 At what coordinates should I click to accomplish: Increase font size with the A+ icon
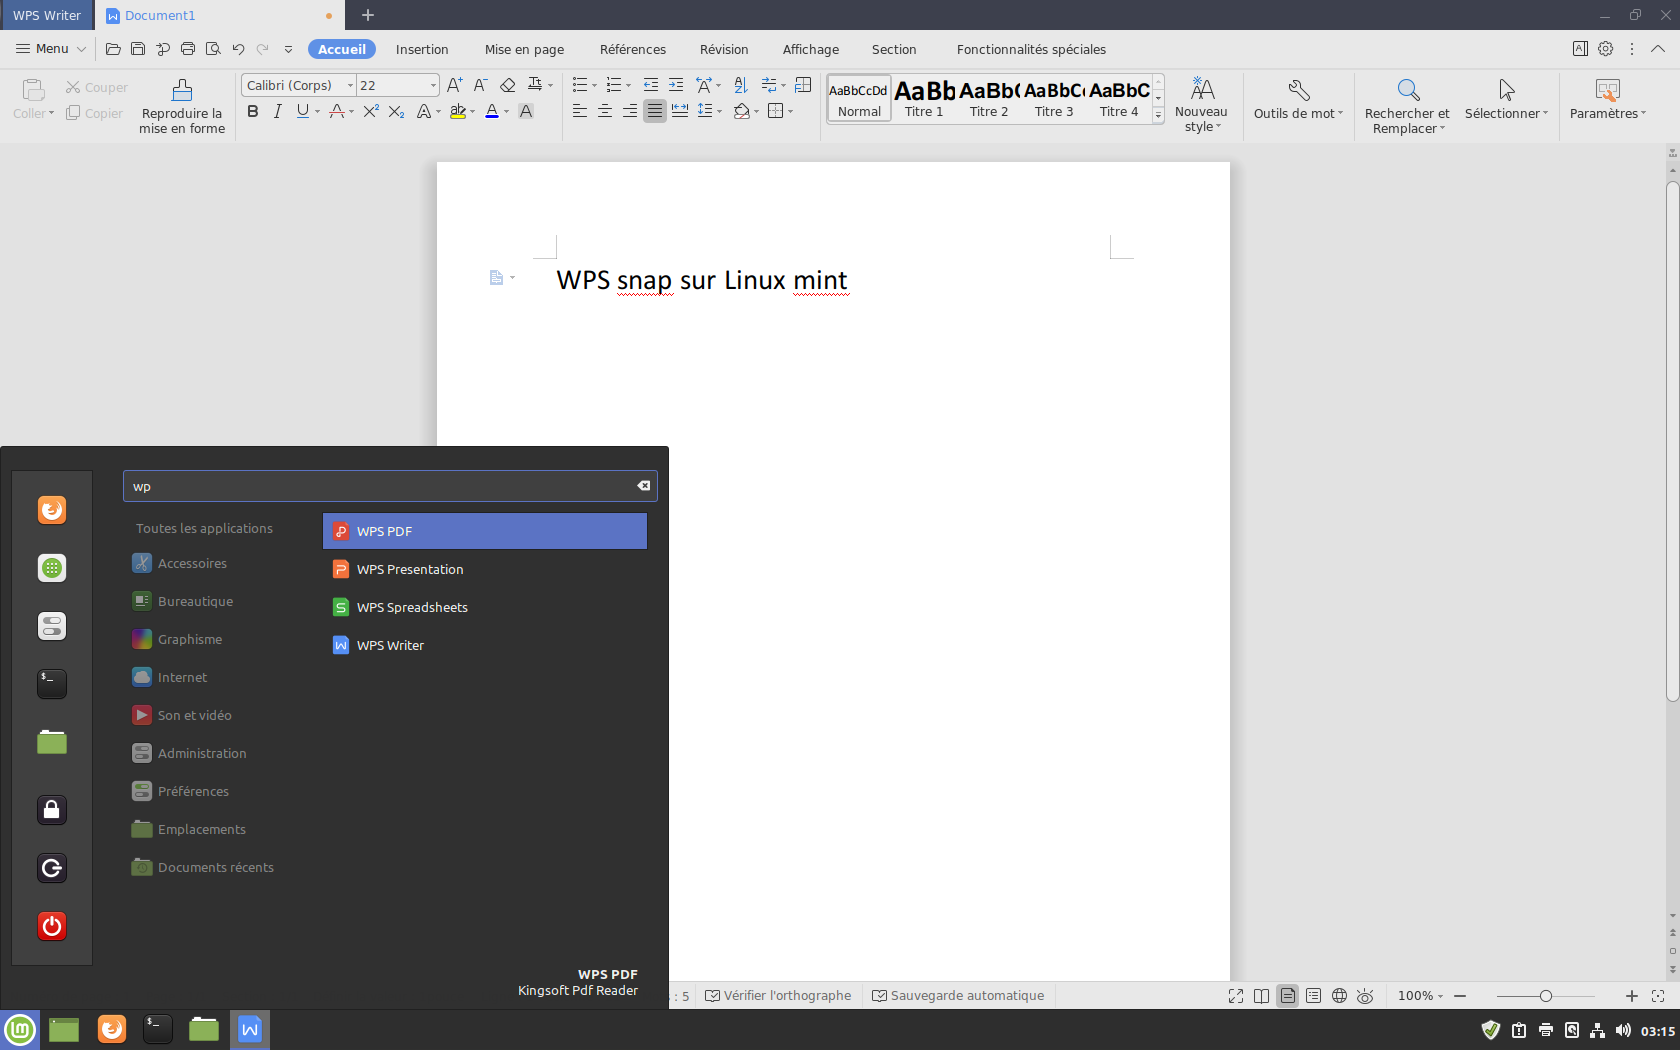tap(454, 86)
